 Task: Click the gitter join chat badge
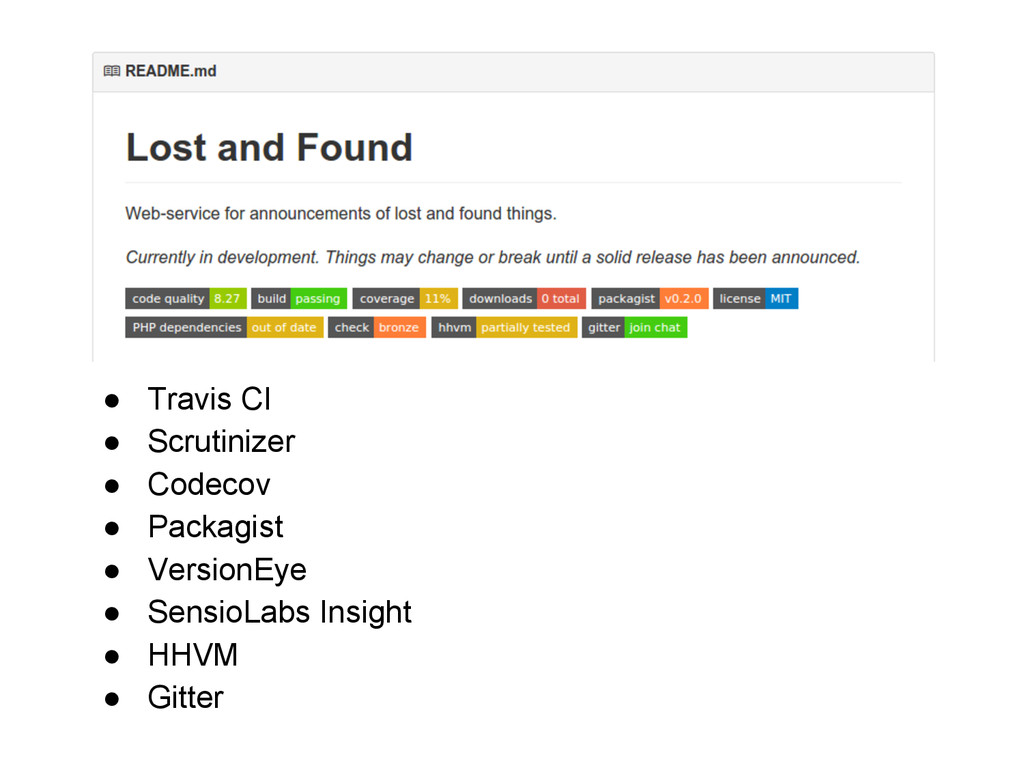coord(634,327)
